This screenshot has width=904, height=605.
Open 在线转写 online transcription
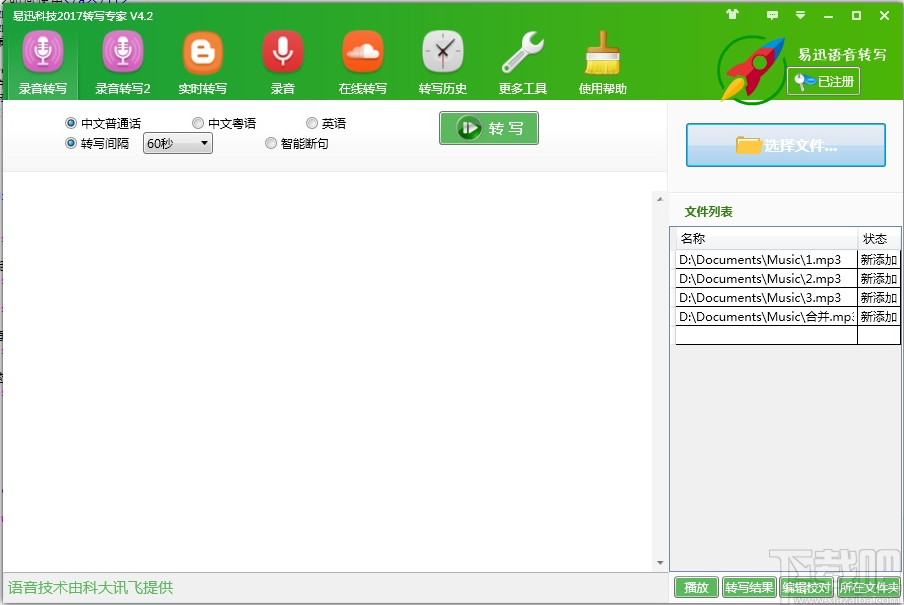363,63
